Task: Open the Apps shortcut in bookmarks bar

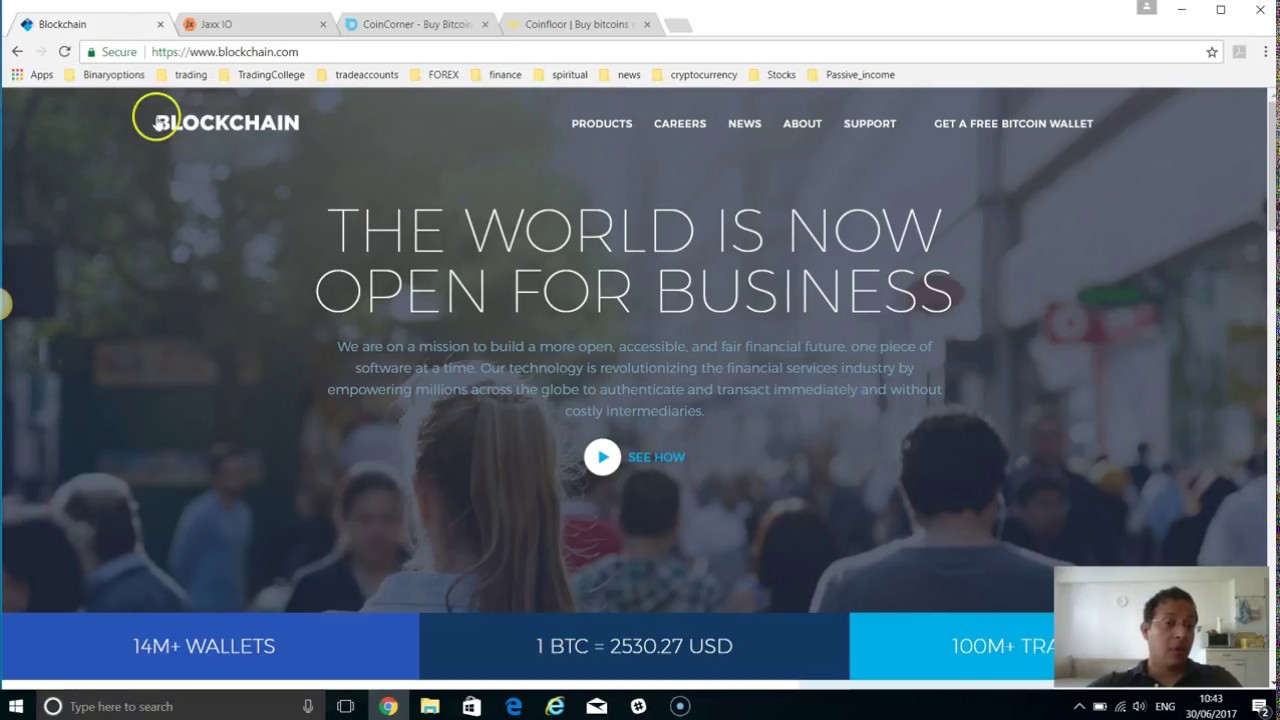Action: pos(32,75)
